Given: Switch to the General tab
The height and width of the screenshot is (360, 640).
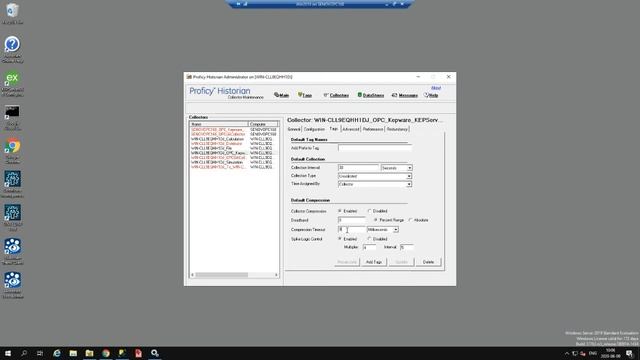Looking at the screenshot, I should [294, 129].
